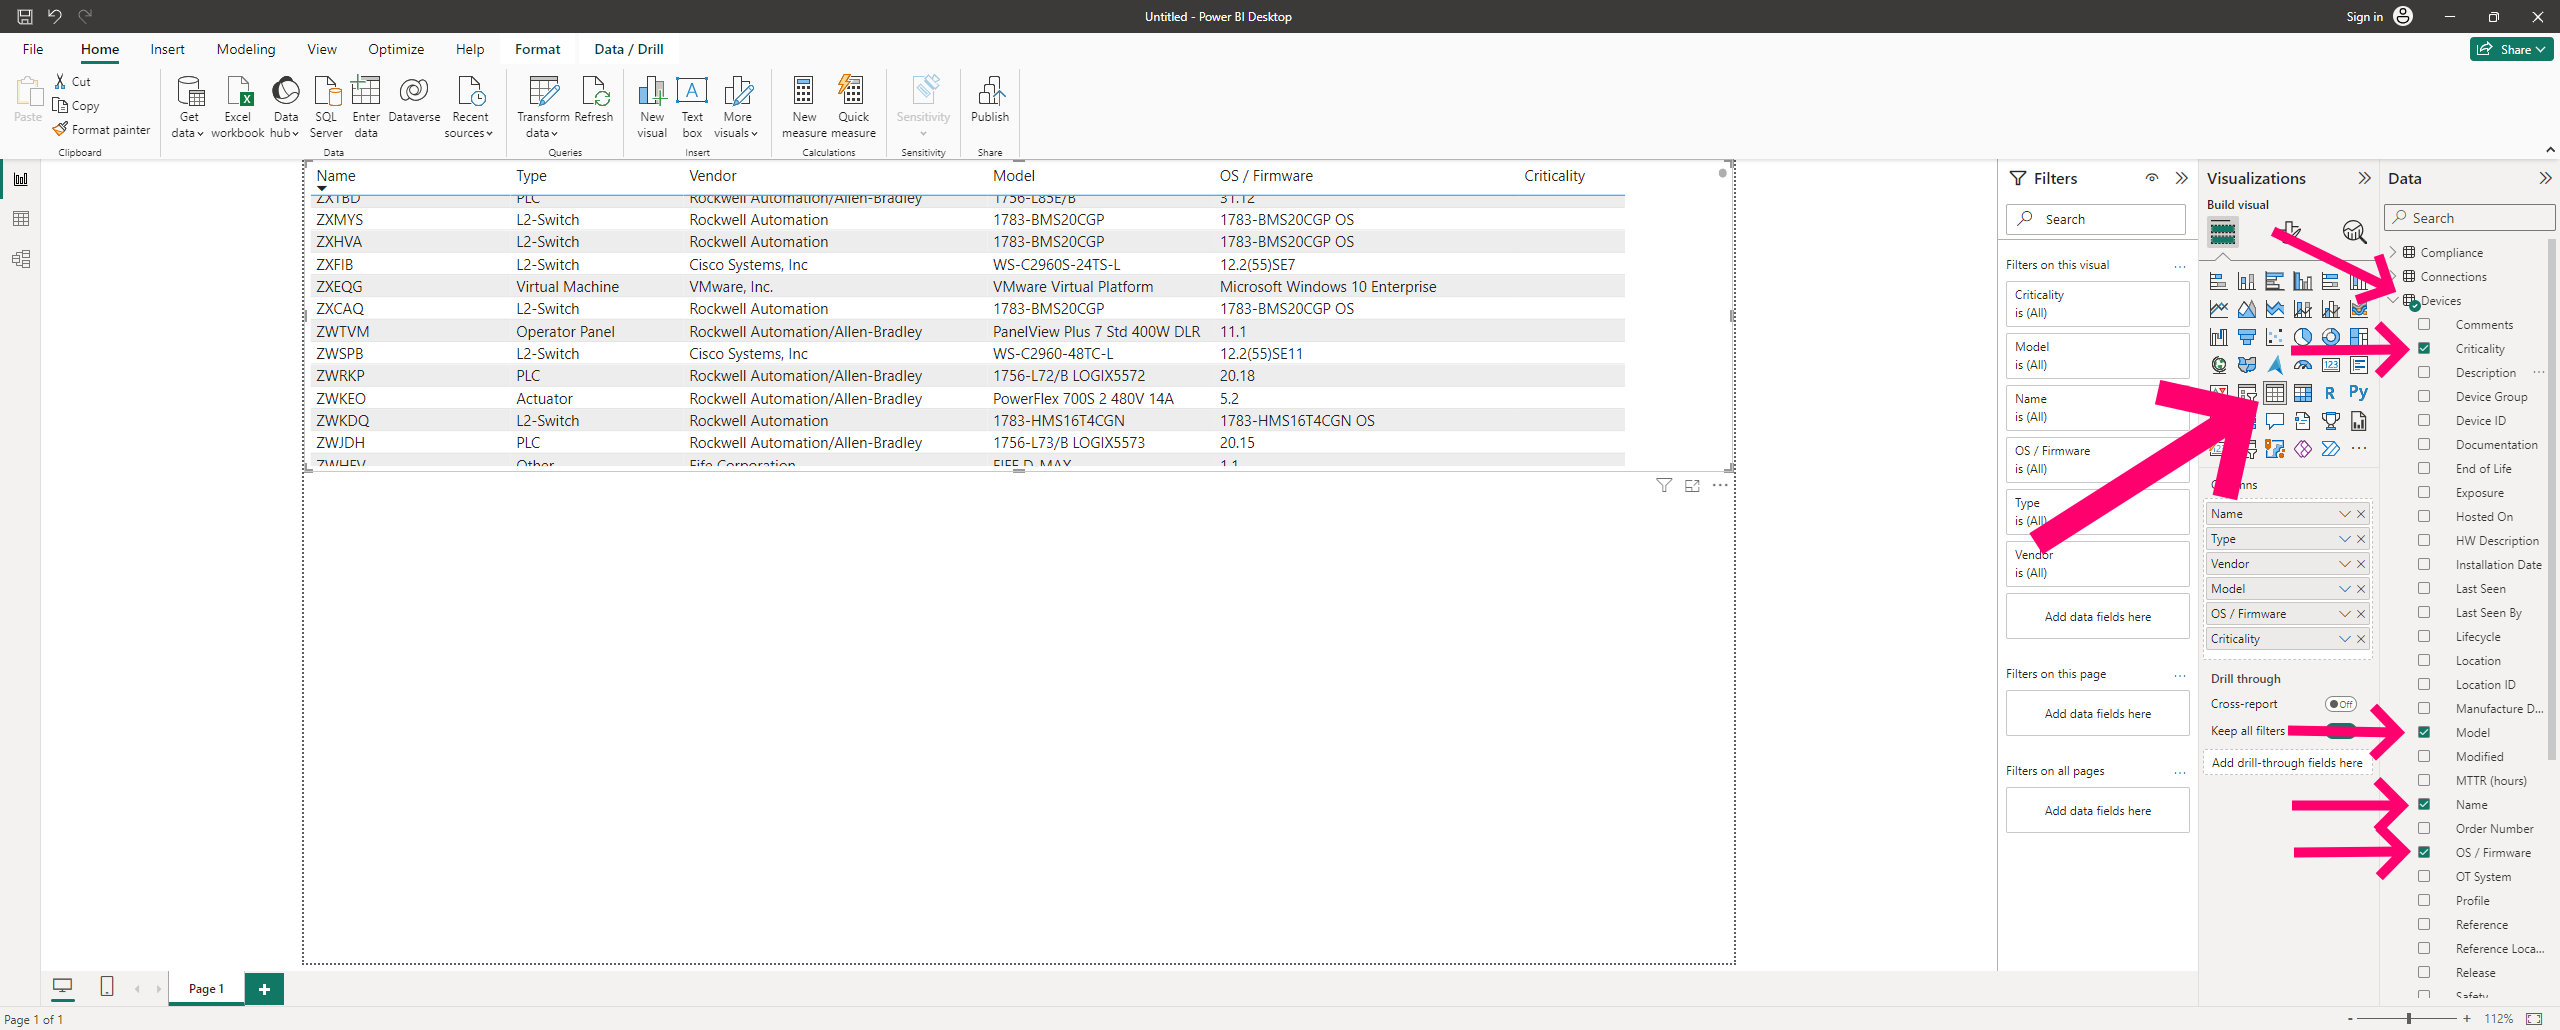Select the donut chart visualization icon

tap(2330, 336)
